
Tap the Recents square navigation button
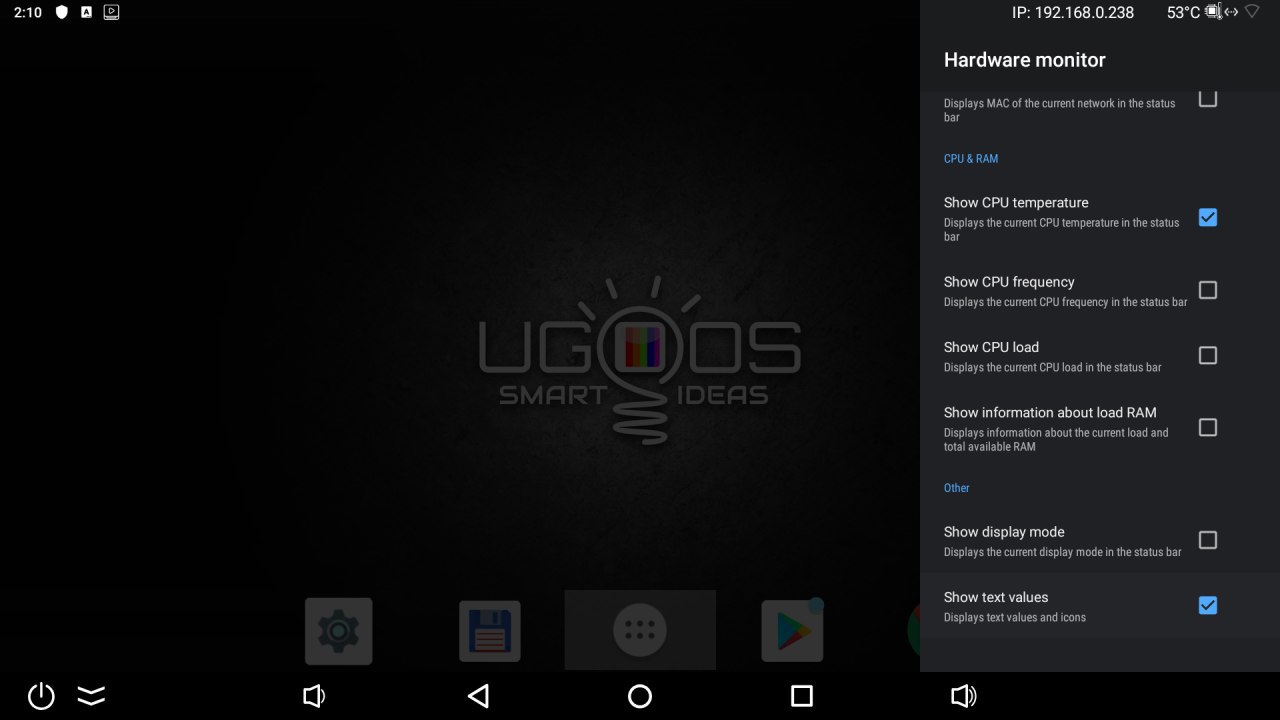pyautogui.click(x=802, y=696)
